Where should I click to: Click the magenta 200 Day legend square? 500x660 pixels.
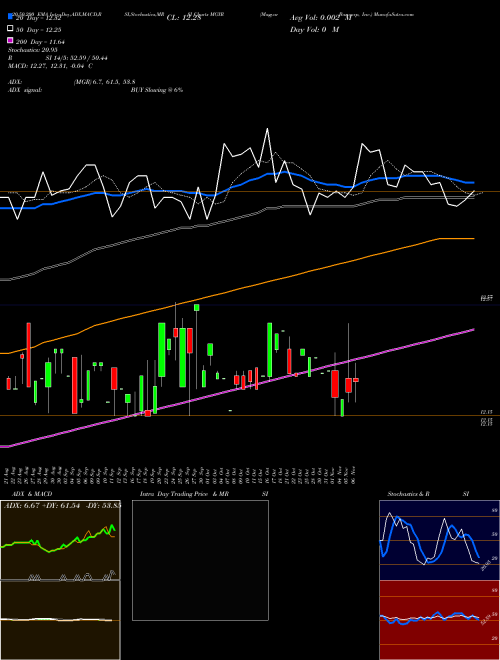(x=10, y=40)
